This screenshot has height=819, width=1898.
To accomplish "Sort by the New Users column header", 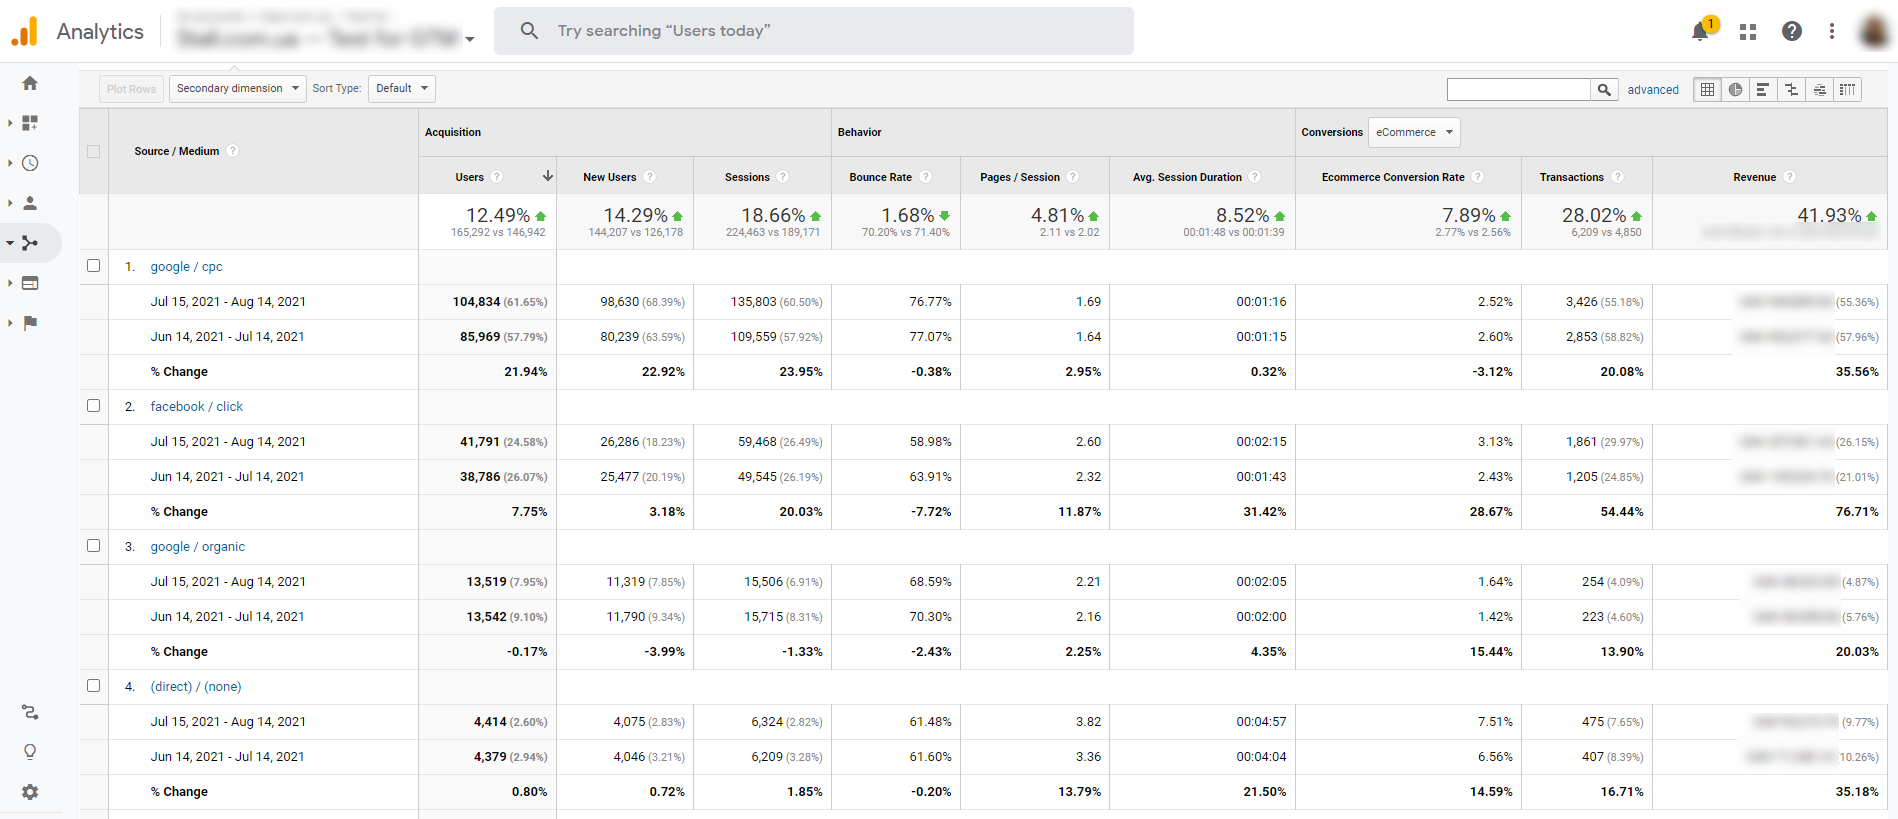I will [609, 177].
